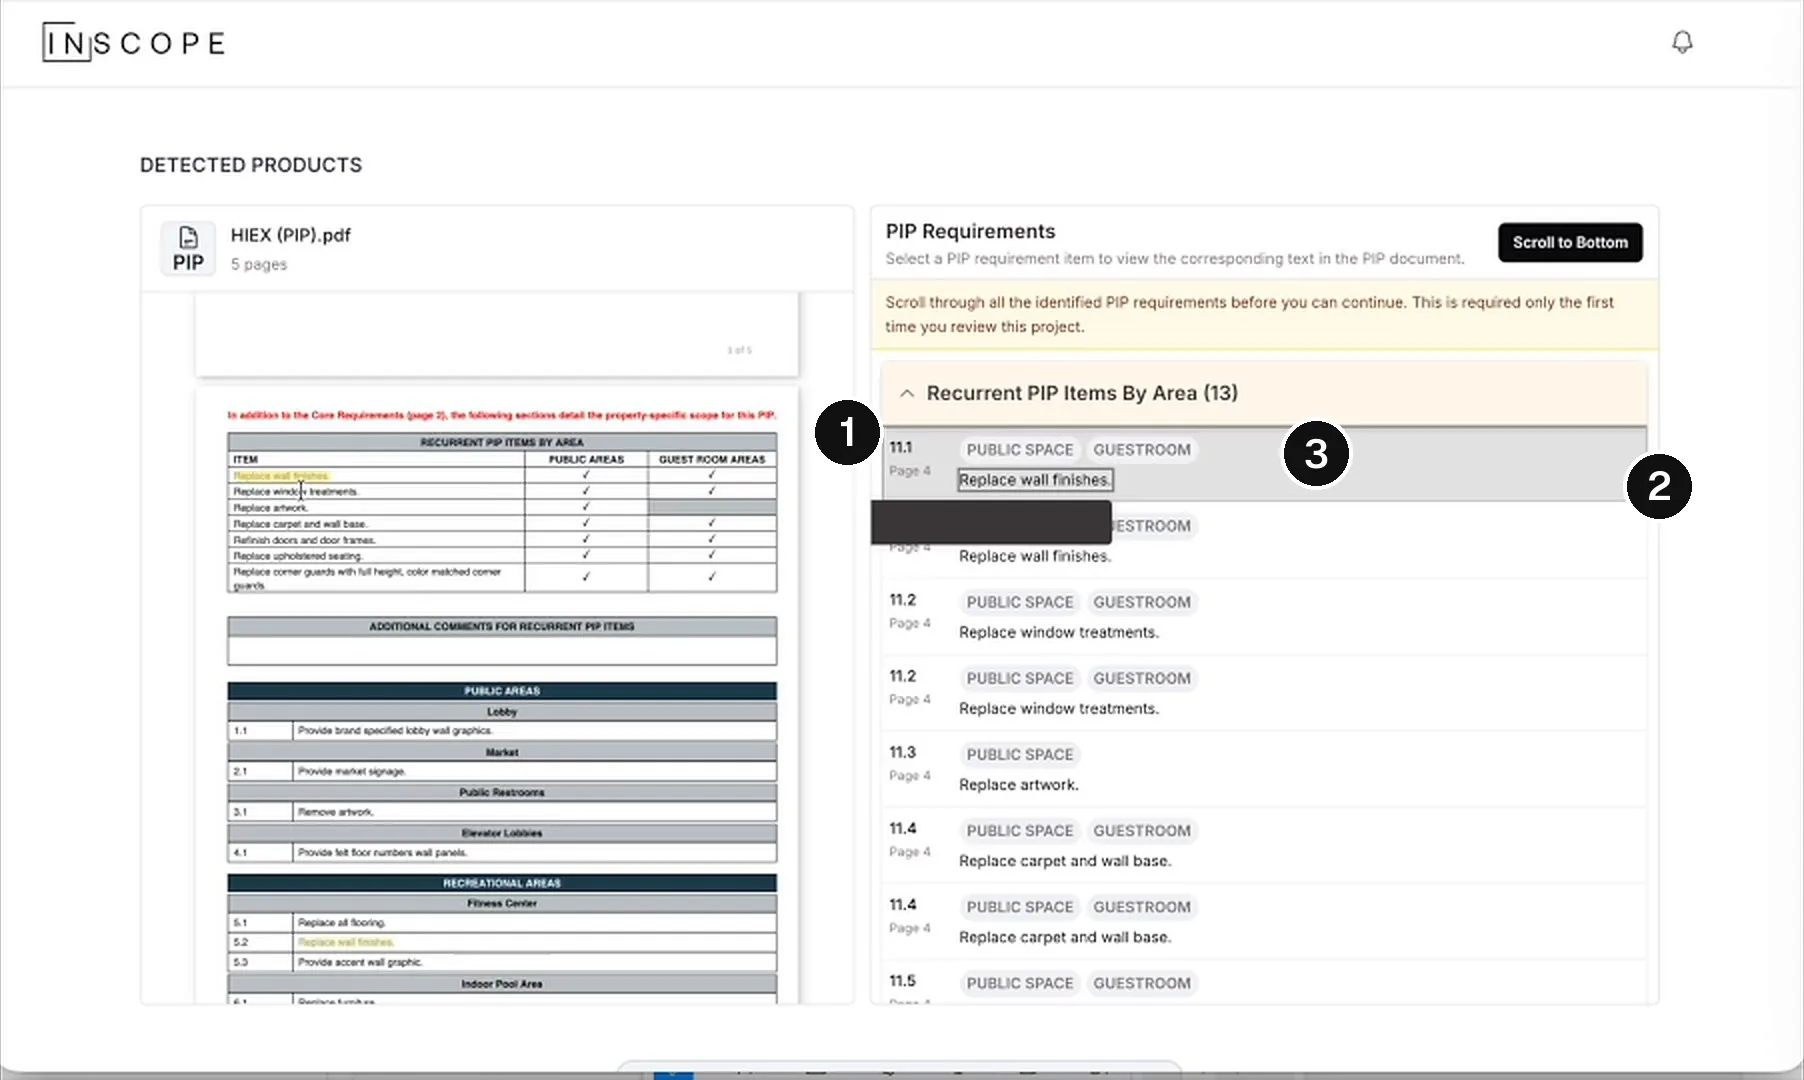
Task: Open the notifications bell
Action: pyautogui.click(x=1682, y=42)
